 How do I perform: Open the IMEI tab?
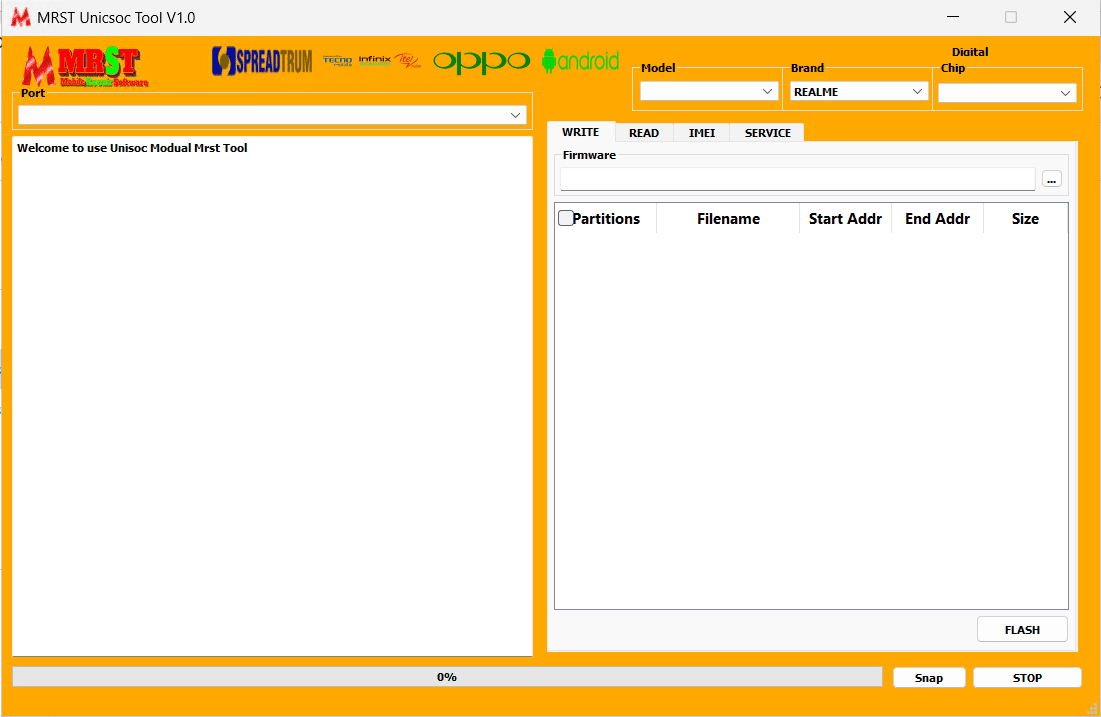(x=702, y=133)
